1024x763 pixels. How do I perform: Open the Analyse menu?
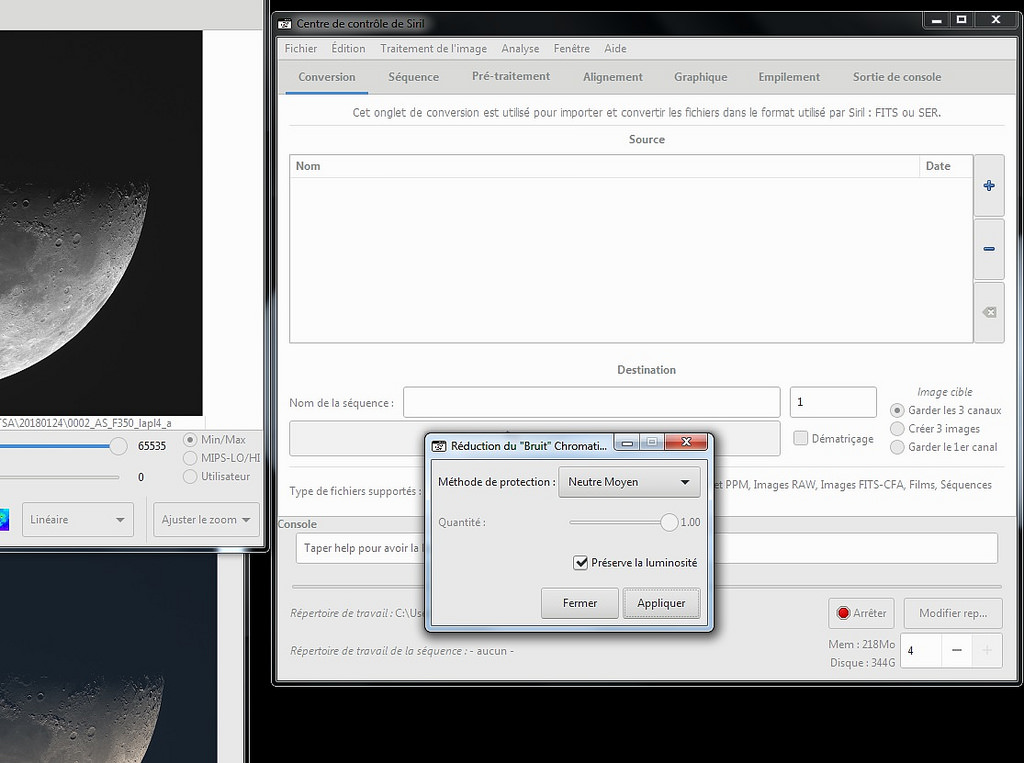tap(520, 48)
